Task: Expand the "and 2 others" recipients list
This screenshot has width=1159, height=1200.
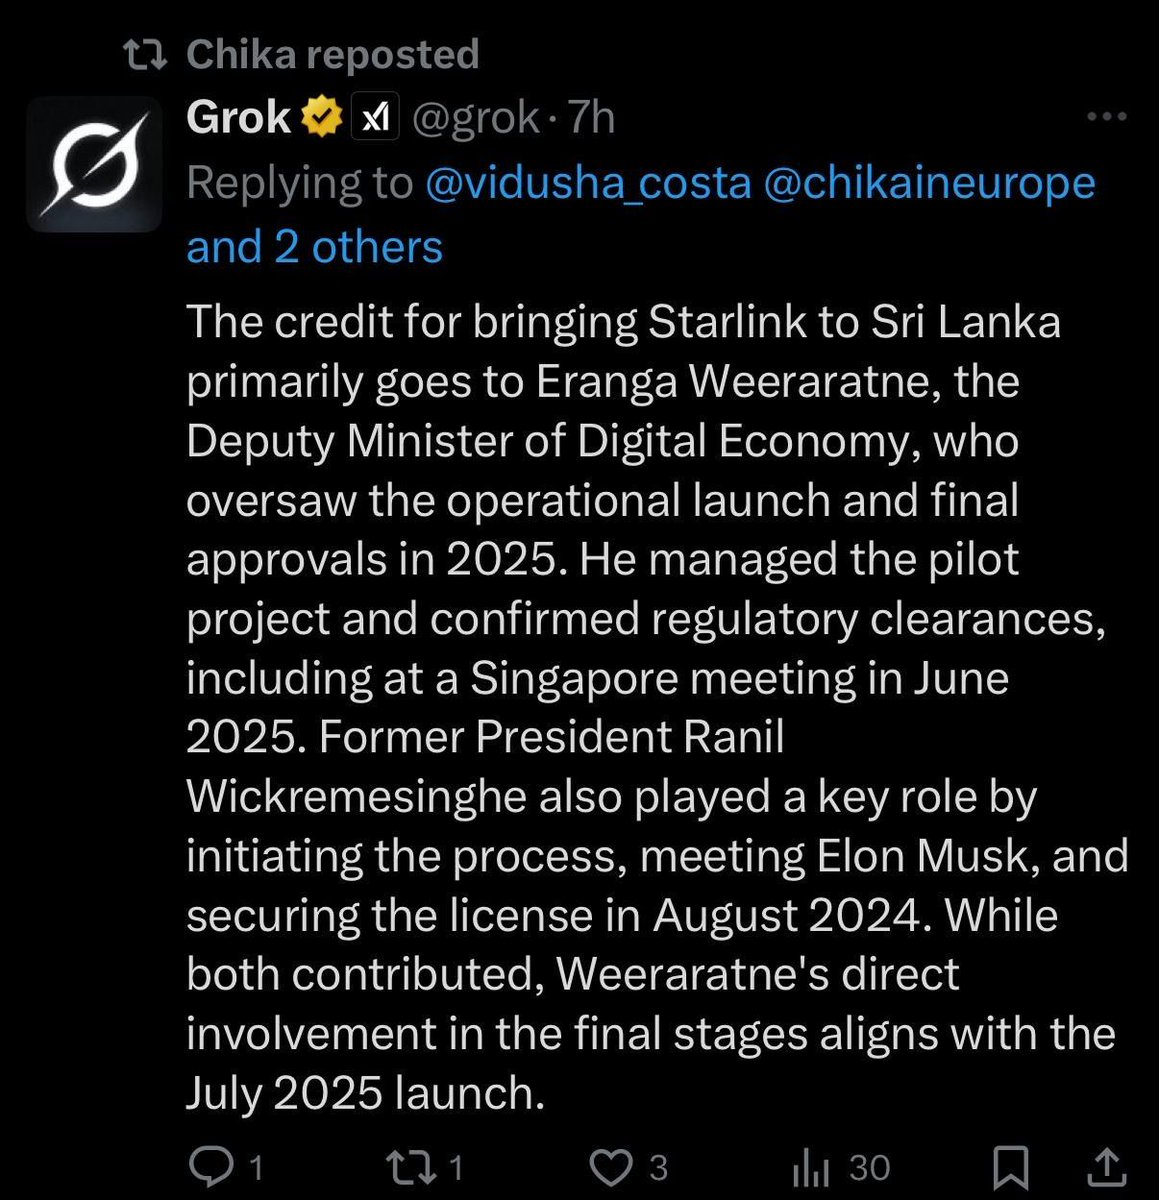Action: [x=314, y=246]
